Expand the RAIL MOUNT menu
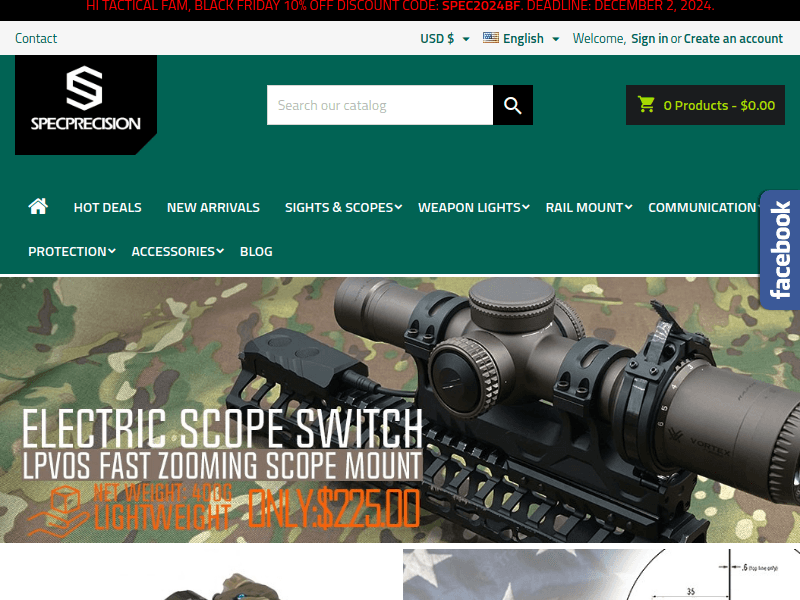 click(x=584, y=207)
